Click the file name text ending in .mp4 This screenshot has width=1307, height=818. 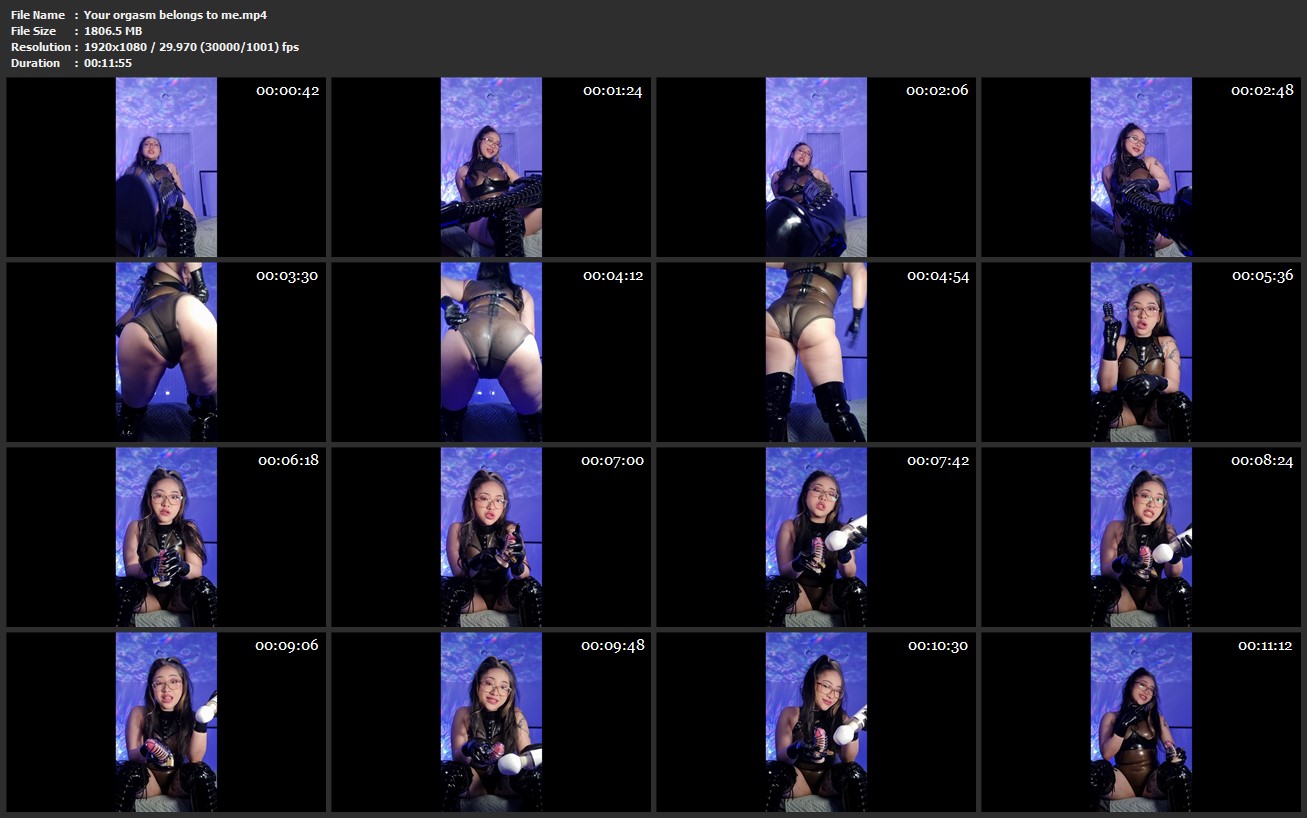[175, 15]
